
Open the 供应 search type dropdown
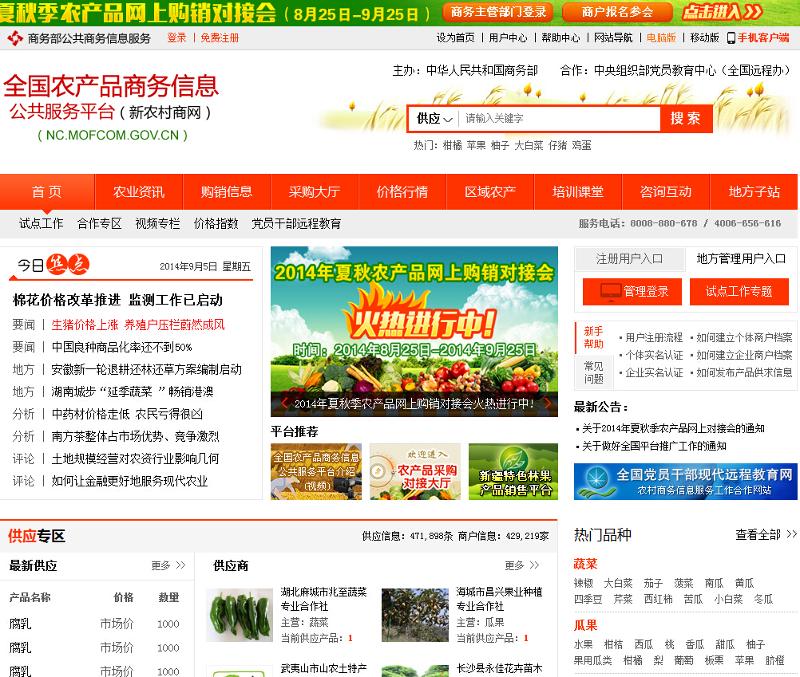tap(435, 118)
